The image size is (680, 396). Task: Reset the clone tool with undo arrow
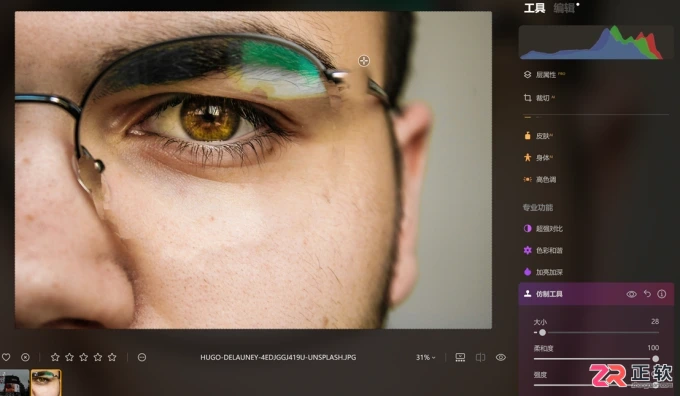coord(647,294)
